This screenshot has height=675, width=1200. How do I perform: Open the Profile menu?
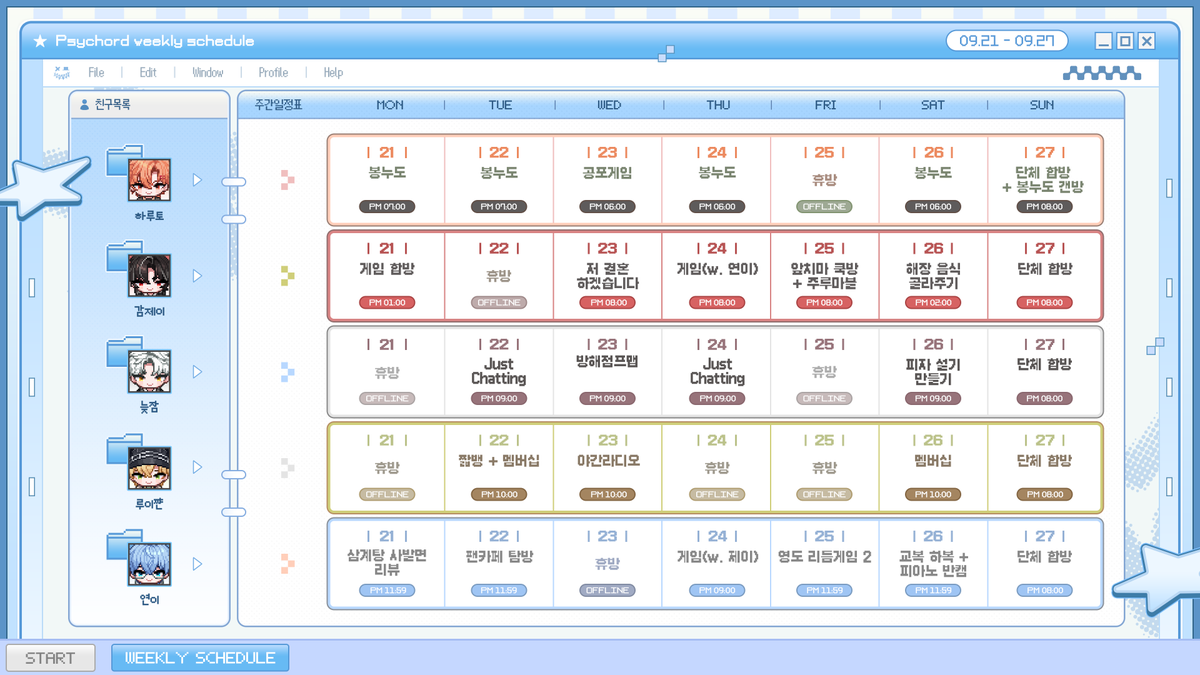tap(273, 72)
